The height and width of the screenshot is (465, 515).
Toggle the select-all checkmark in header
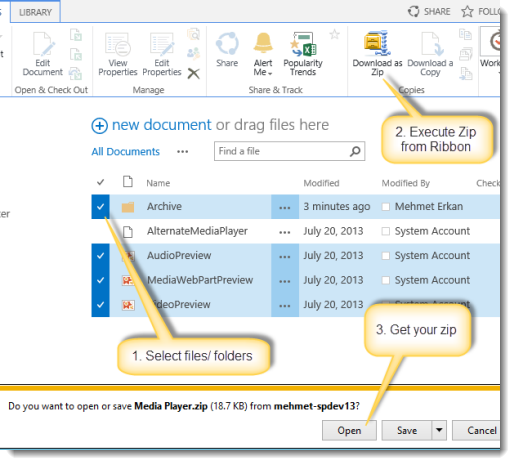tap(100, 182)
